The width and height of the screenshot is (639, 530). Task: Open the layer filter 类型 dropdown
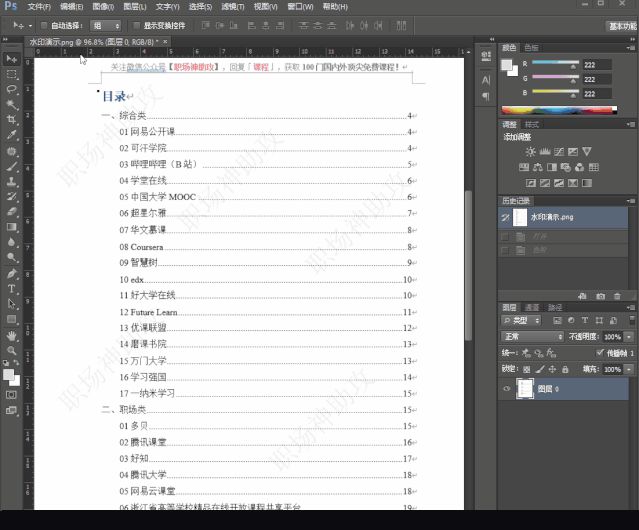pos(521,321)
